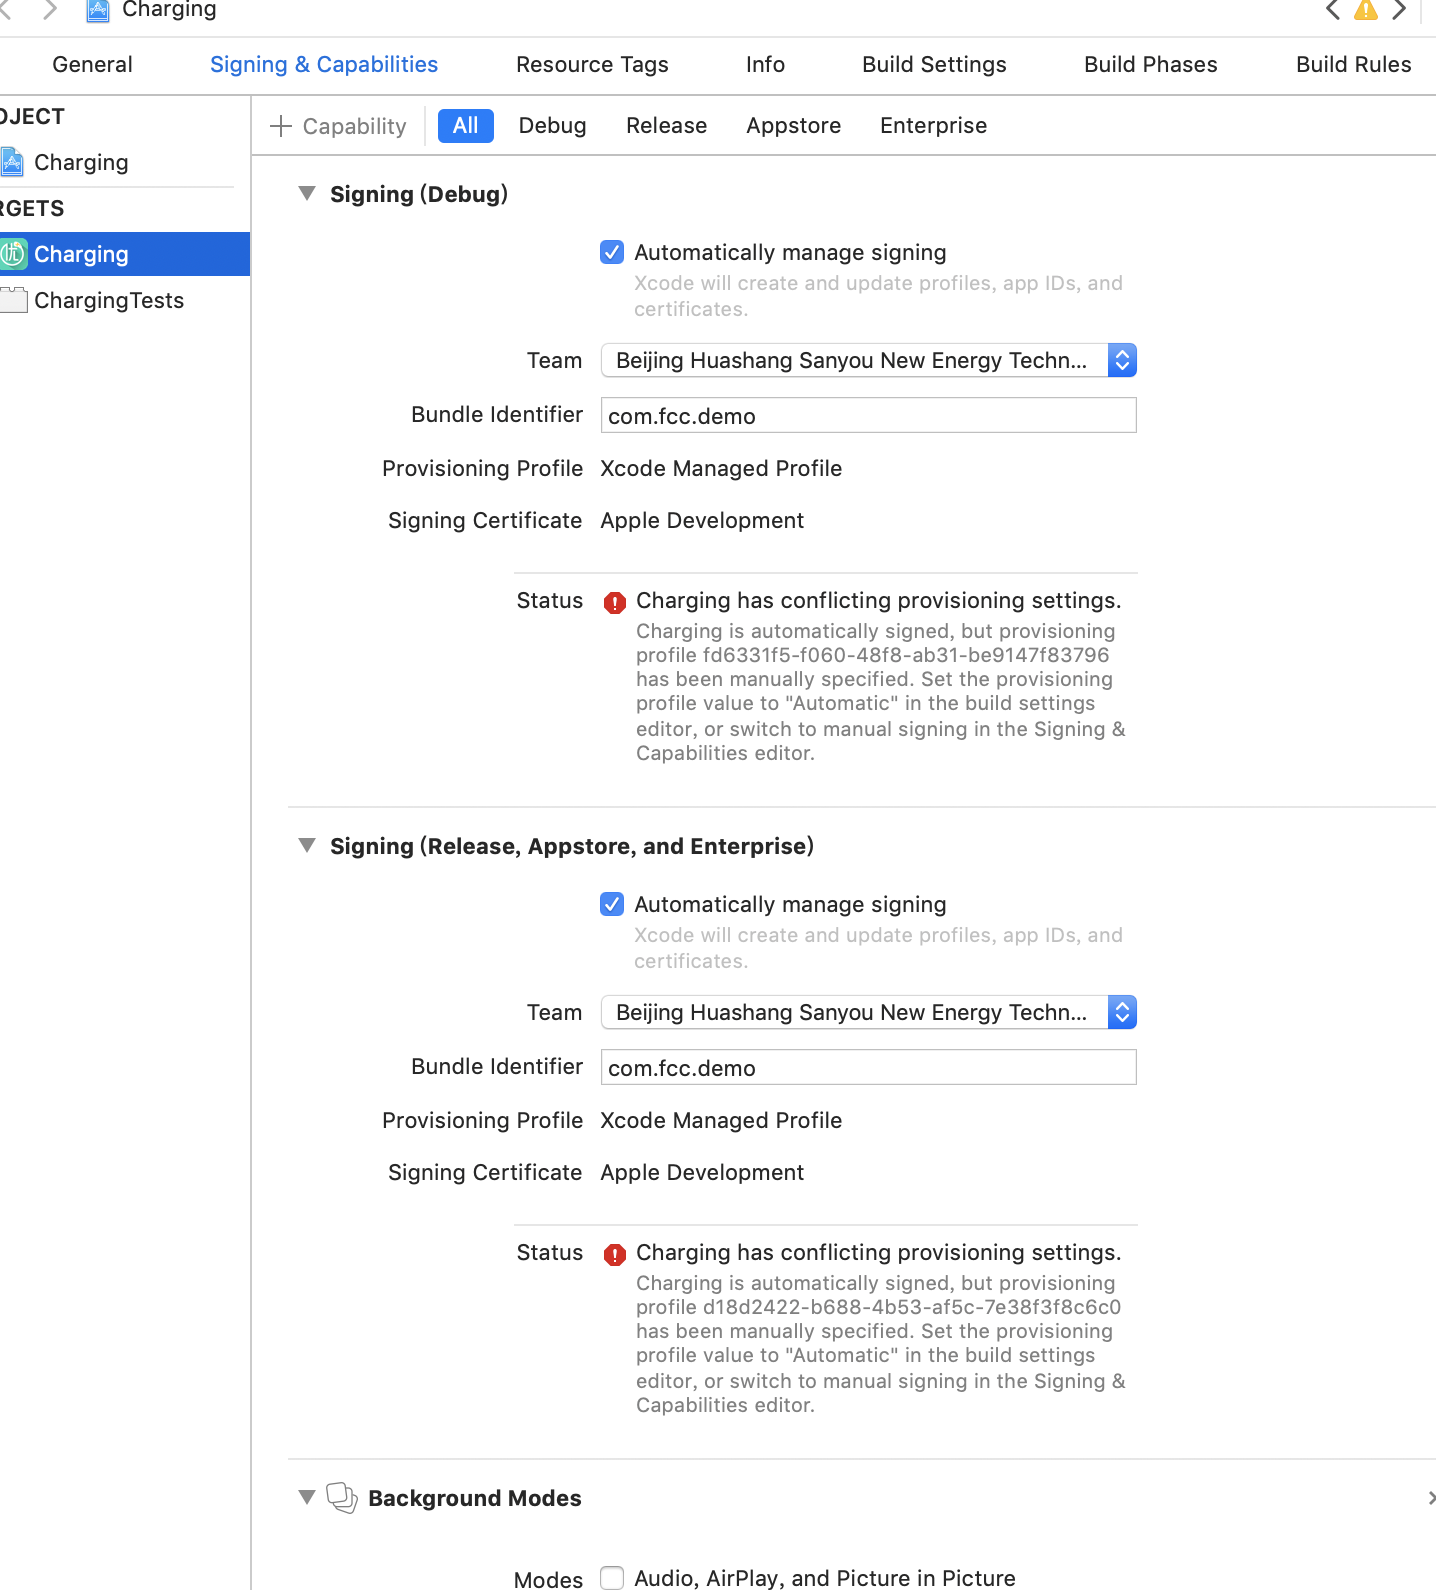Click Xcode Managed Profile text in Release section
1436x1590 pixels.
721,1120
